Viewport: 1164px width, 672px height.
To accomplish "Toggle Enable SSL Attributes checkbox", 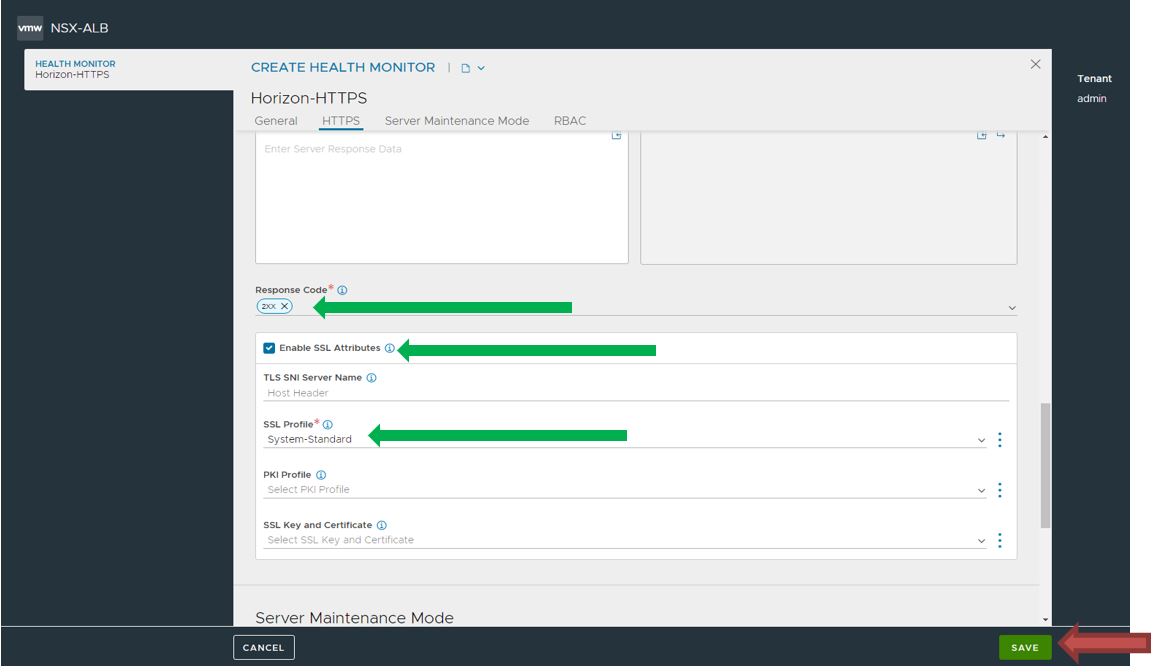I will [x=269, y=348].
